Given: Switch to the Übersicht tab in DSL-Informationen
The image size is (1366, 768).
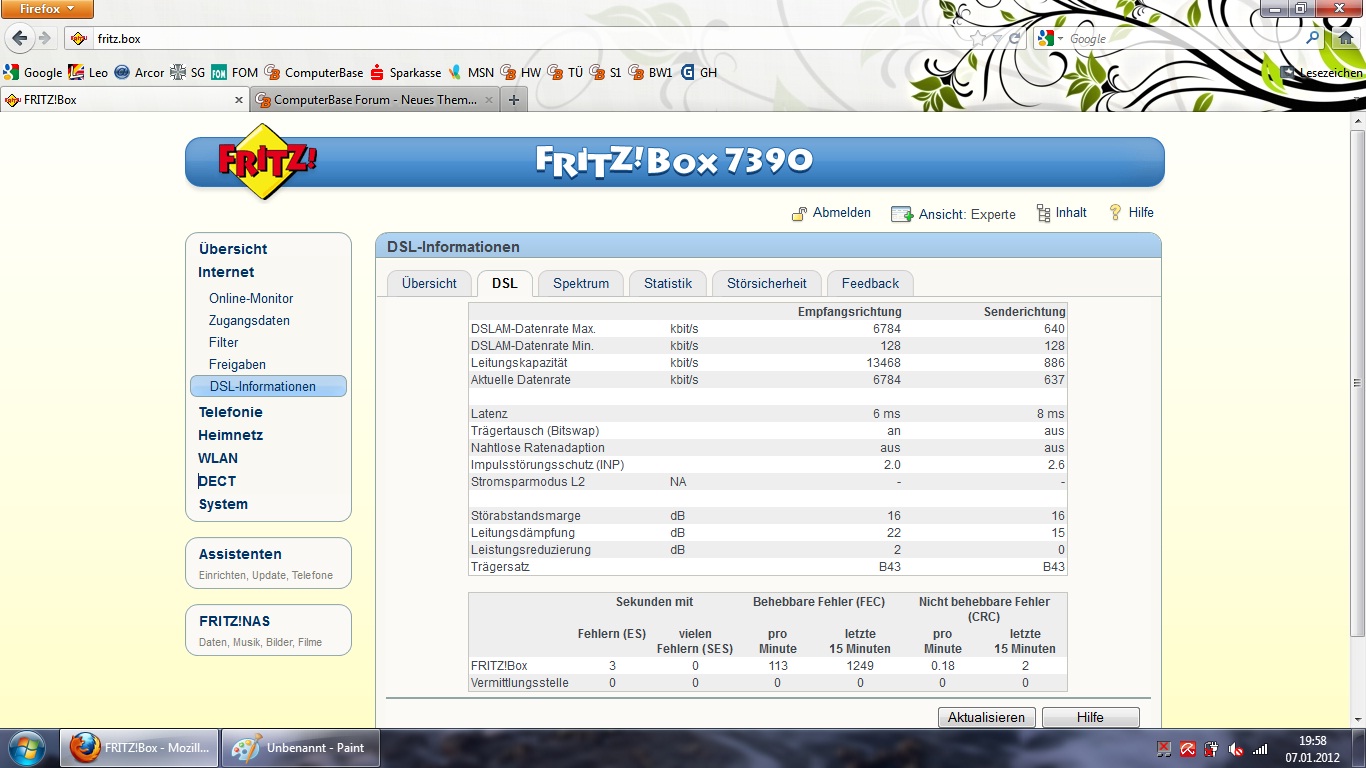Looking at the screenshot, I should [429, 283].
